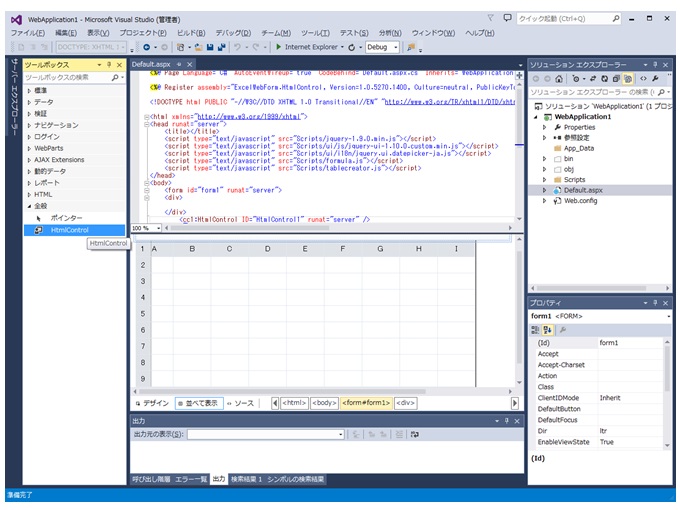Toggle pin on the Properties panel
680x510 pixels.
click(x=655, y=303)
